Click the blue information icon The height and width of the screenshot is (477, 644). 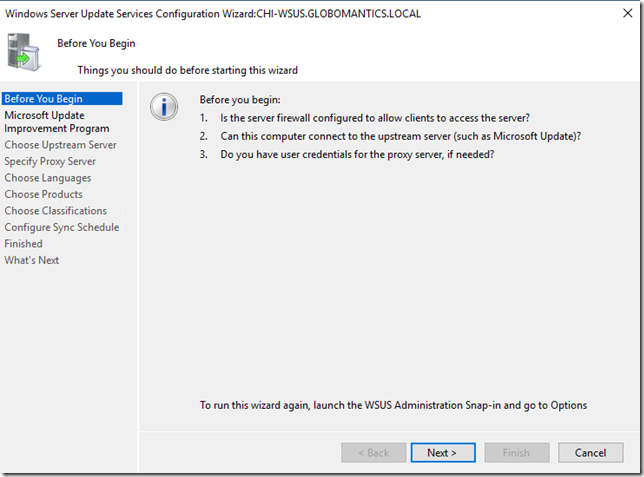(164, 107)
